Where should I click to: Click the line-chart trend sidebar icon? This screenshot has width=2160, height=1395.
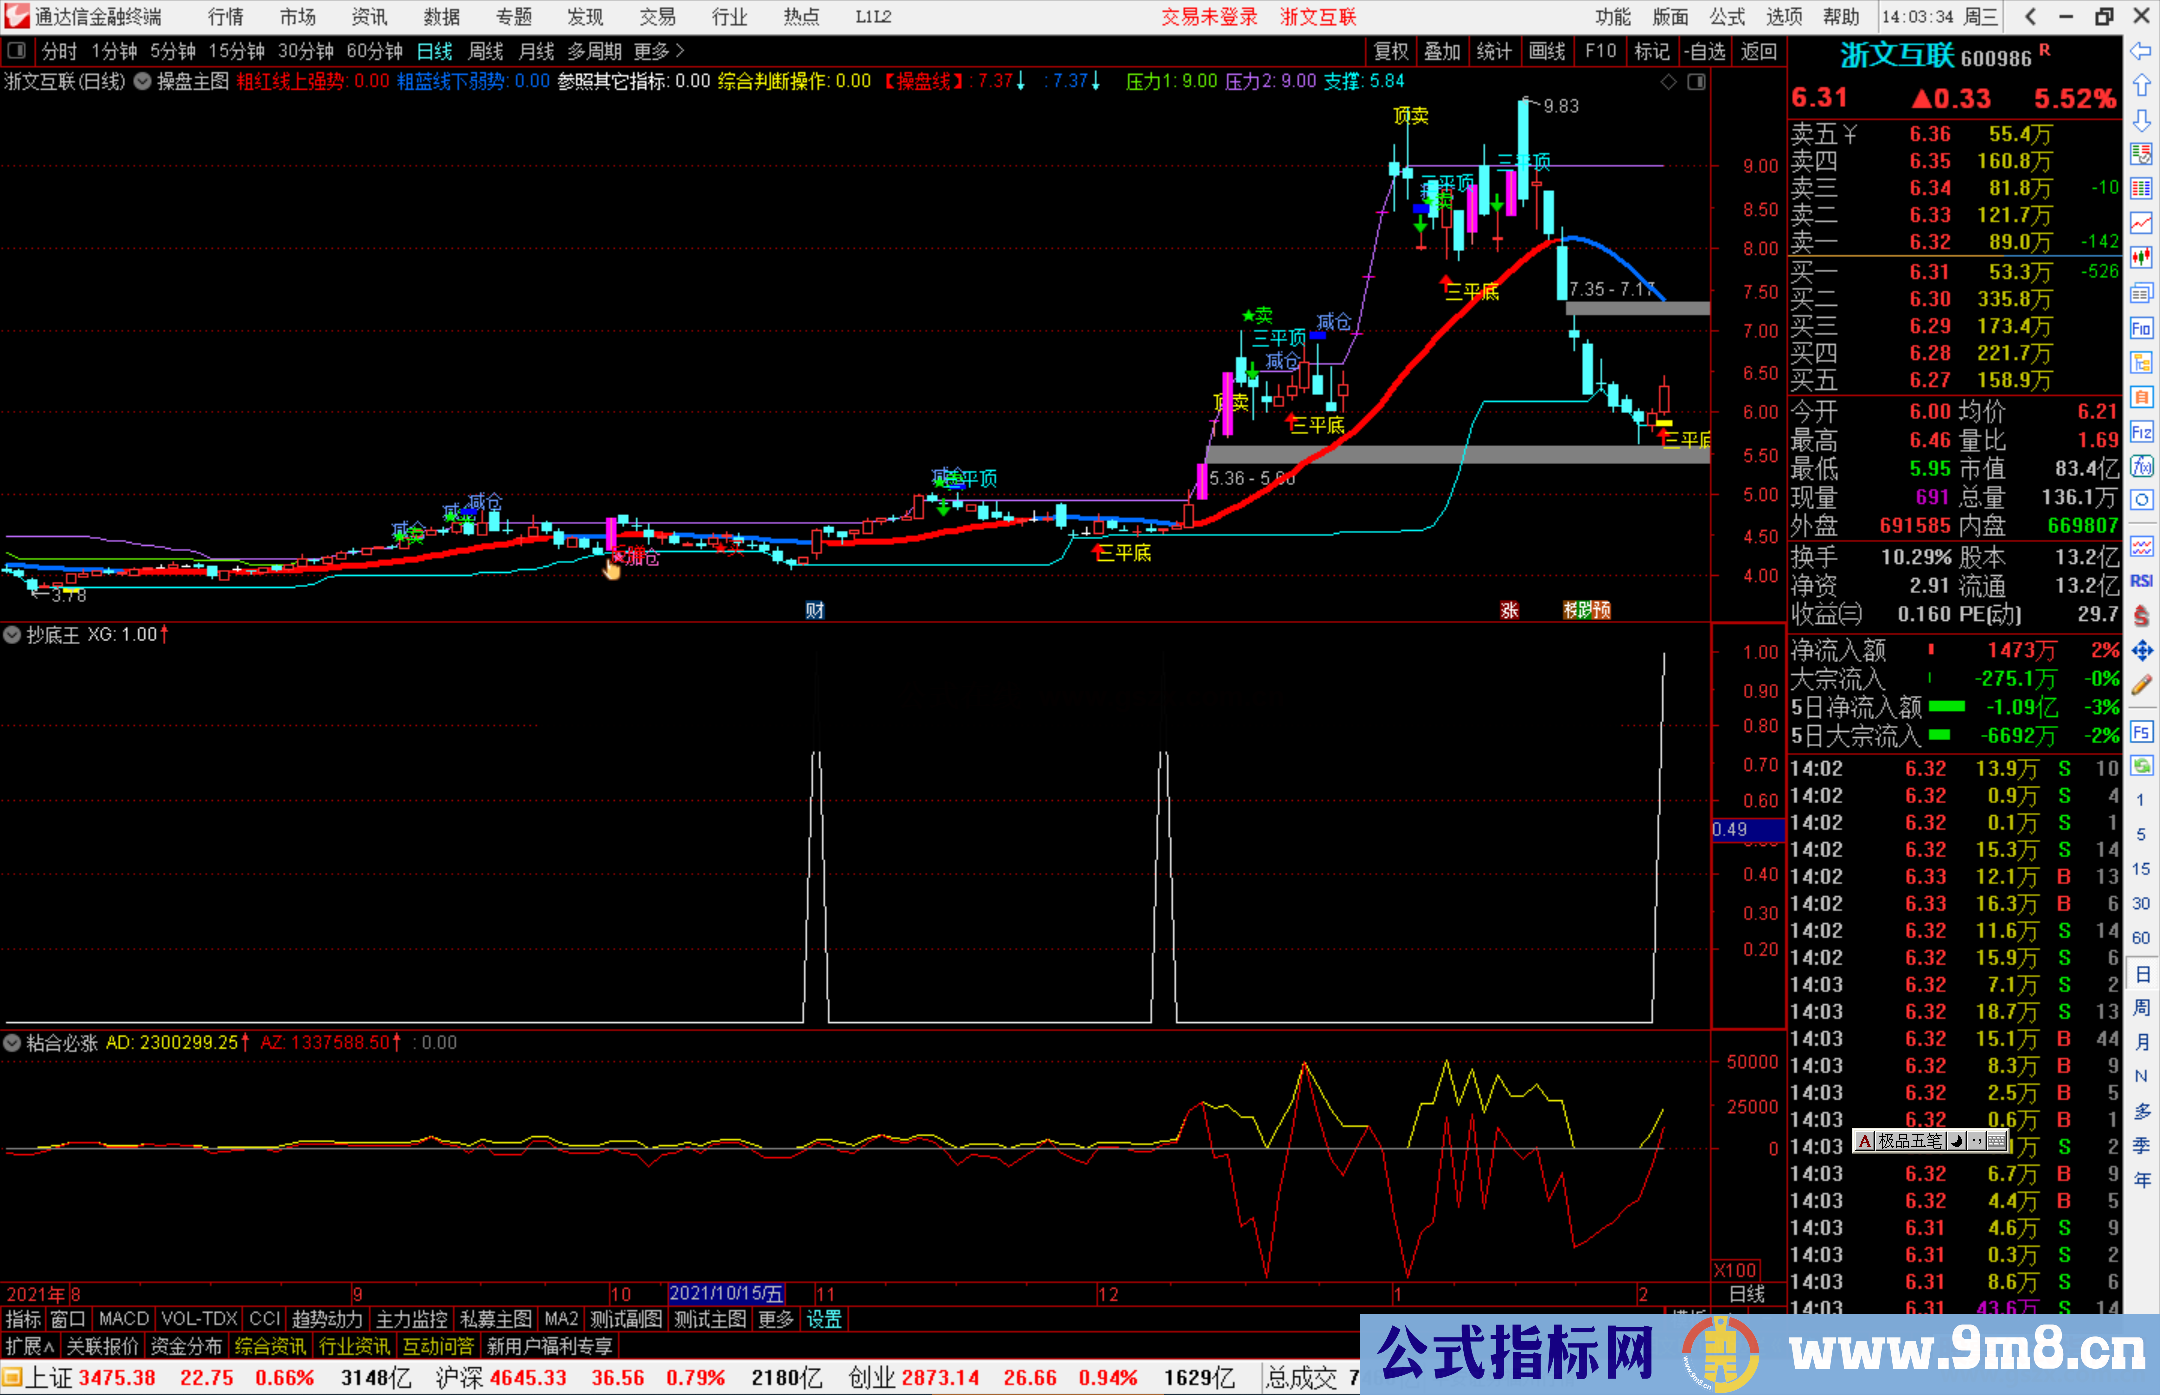(x=2141, y=222)
